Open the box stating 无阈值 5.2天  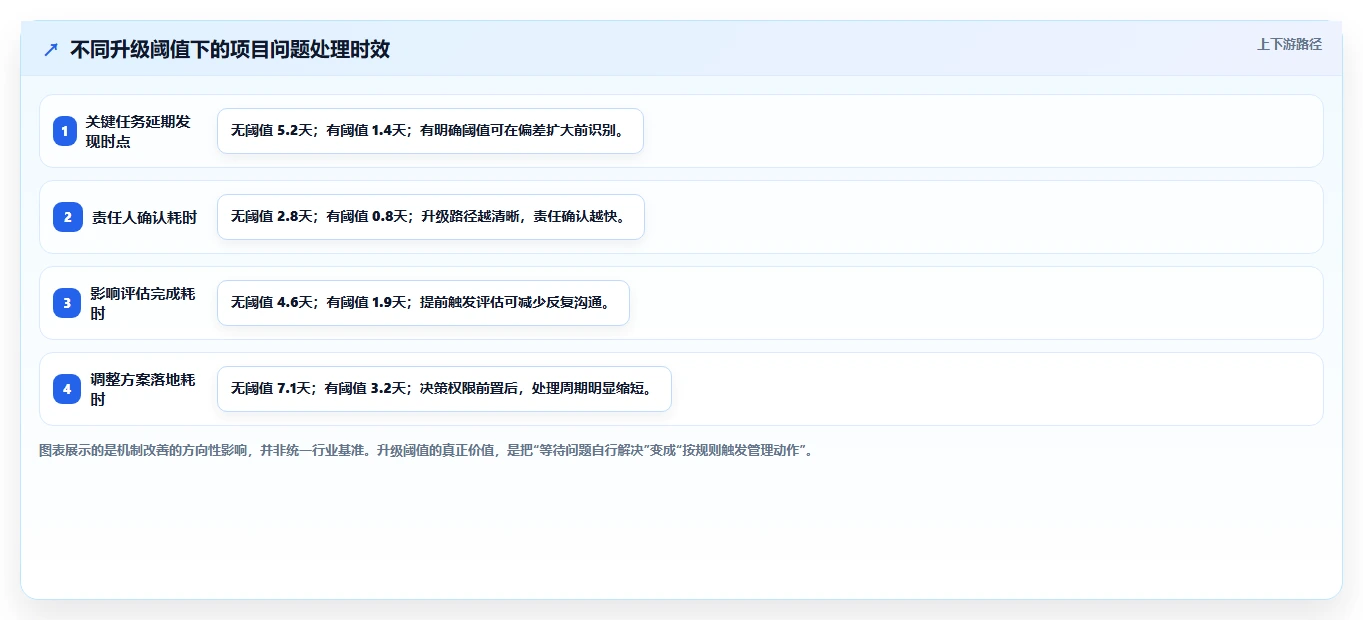(x=430, y=131)
